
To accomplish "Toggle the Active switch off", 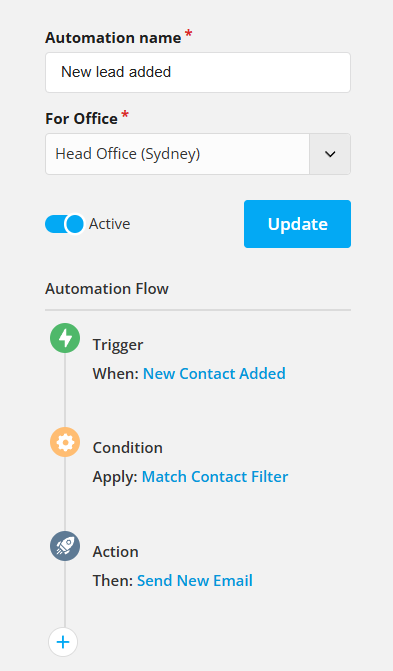I will click(x=64, y=224).
